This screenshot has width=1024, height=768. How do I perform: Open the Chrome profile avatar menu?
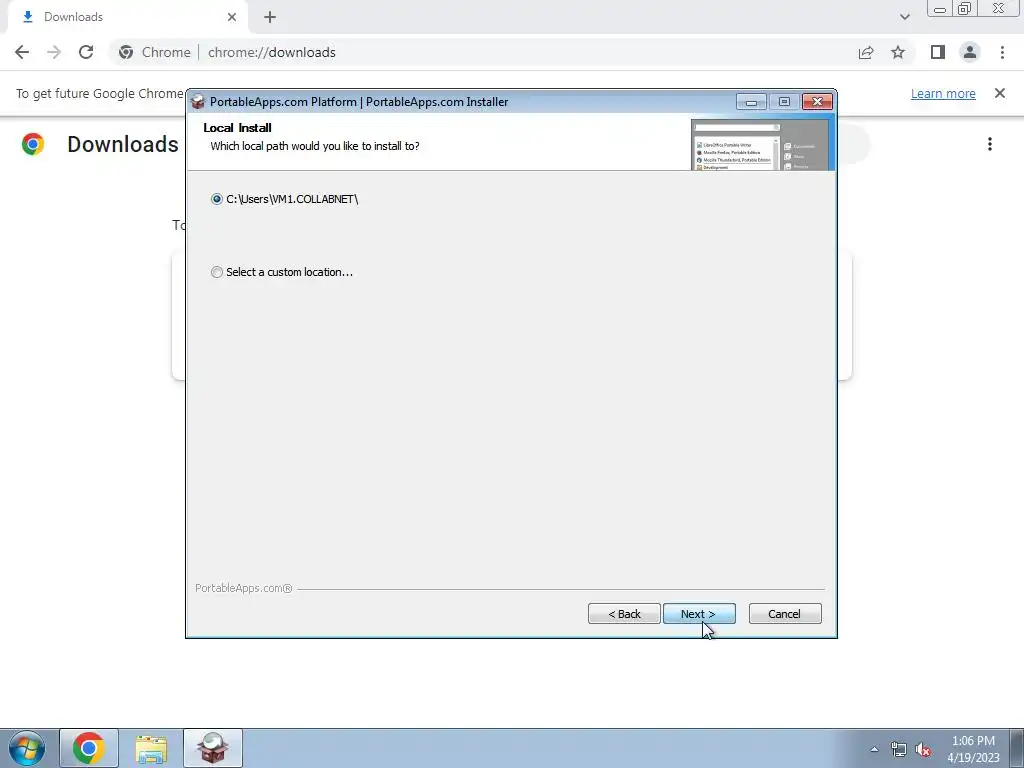(x=970, y=52)
